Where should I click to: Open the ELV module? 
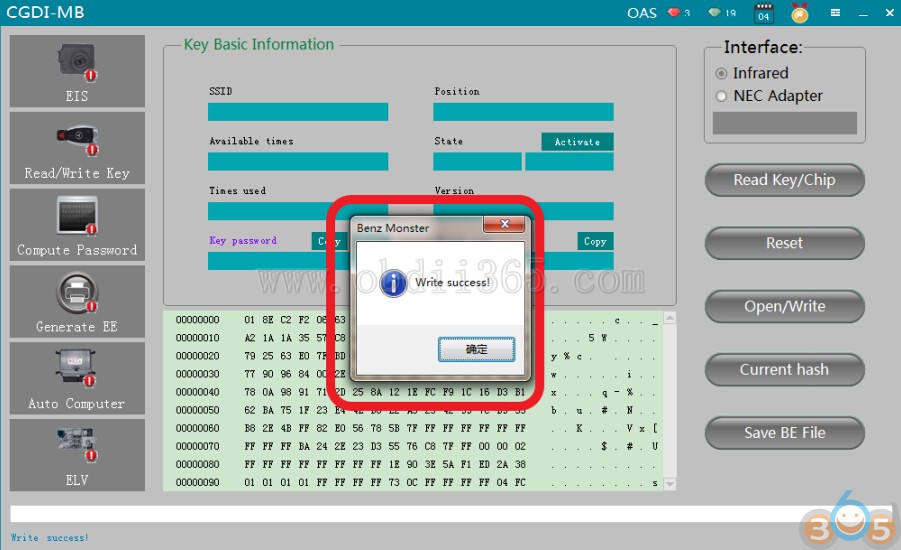click(77, 455)
